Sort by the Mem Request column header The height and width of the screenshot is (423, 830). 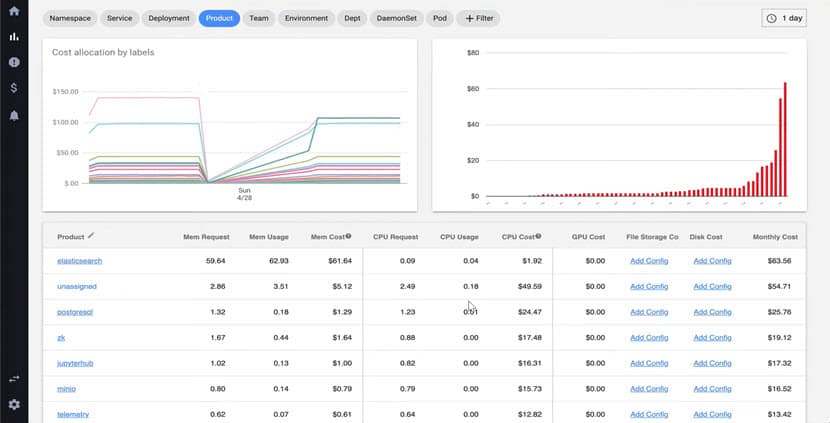point(206,237)
